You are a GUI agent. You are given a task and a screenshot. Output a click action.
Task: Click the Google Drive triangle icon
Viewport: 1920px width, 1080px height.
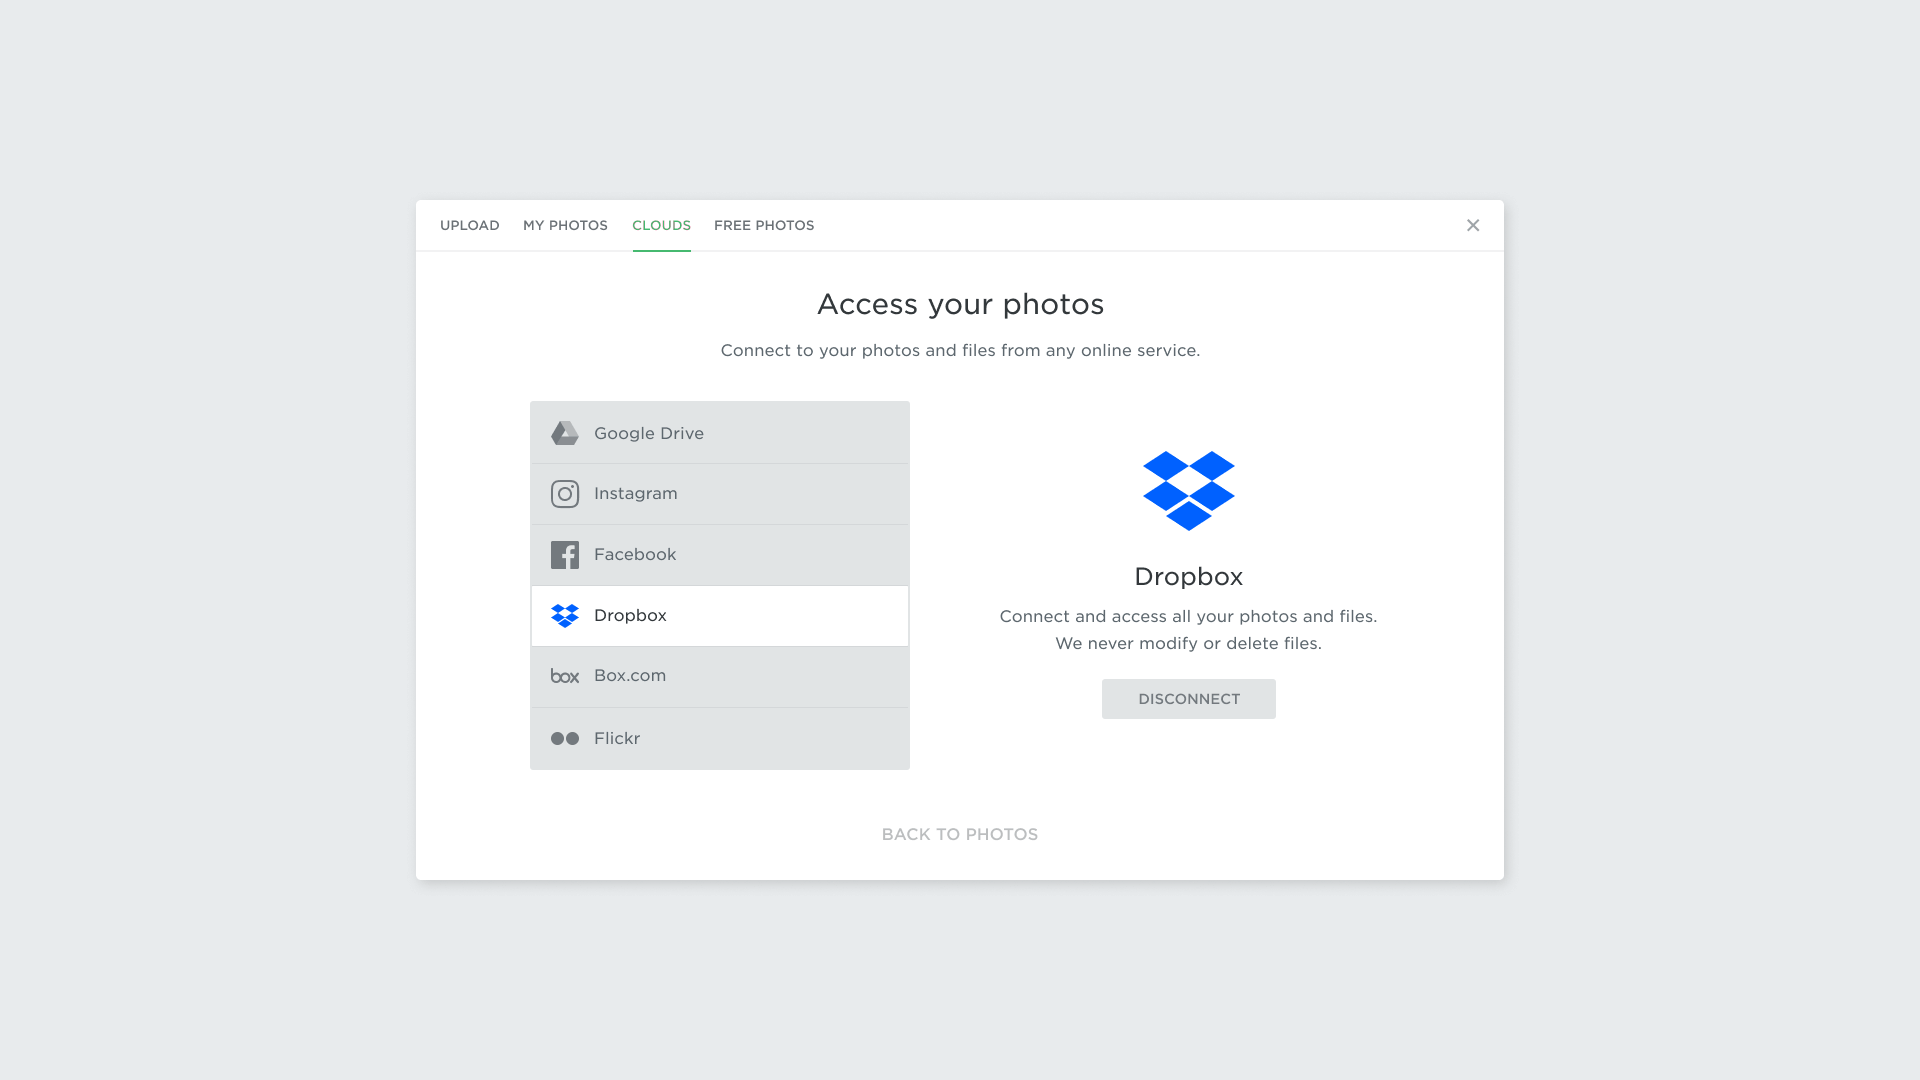pos(565,433)
